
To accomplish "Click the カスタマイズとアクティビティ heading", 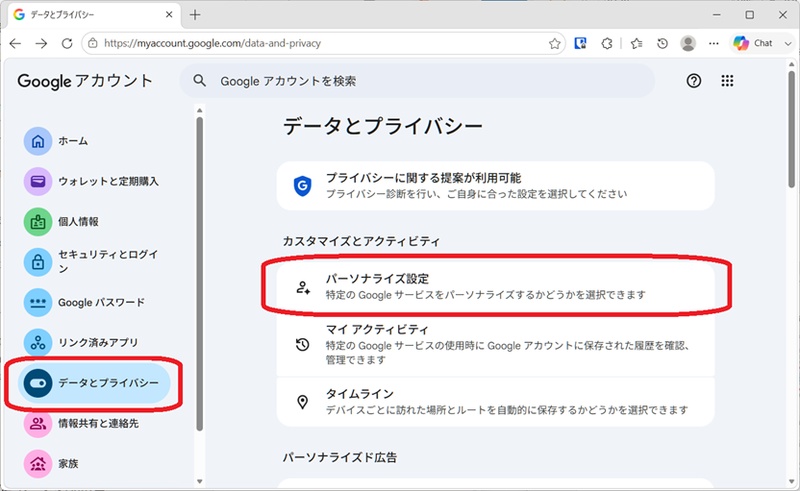I will (361, 241).
